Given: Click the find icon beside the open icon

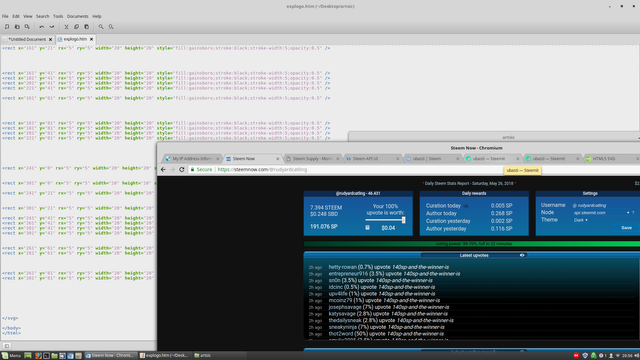Looking at the screenshot, I should pyautogui.click(x=27, y=27).
